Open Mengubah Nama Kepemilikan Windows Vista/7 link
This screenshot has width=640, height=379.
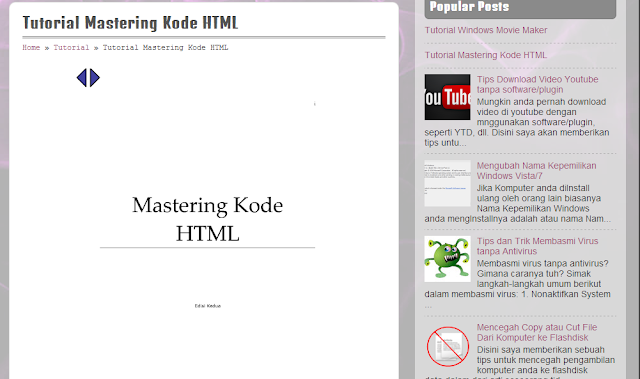536,171
